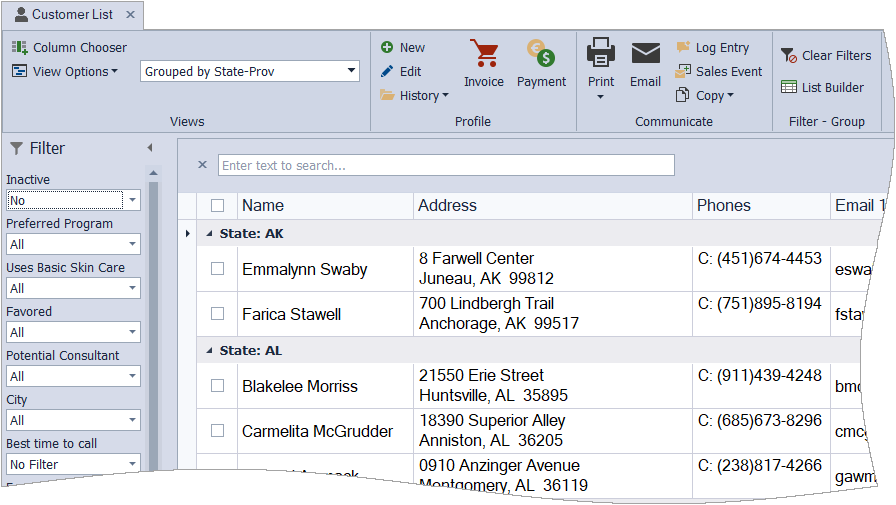The image size is (896, 505).
Task: Open the View Options menu
Action: tap(66, 71)
